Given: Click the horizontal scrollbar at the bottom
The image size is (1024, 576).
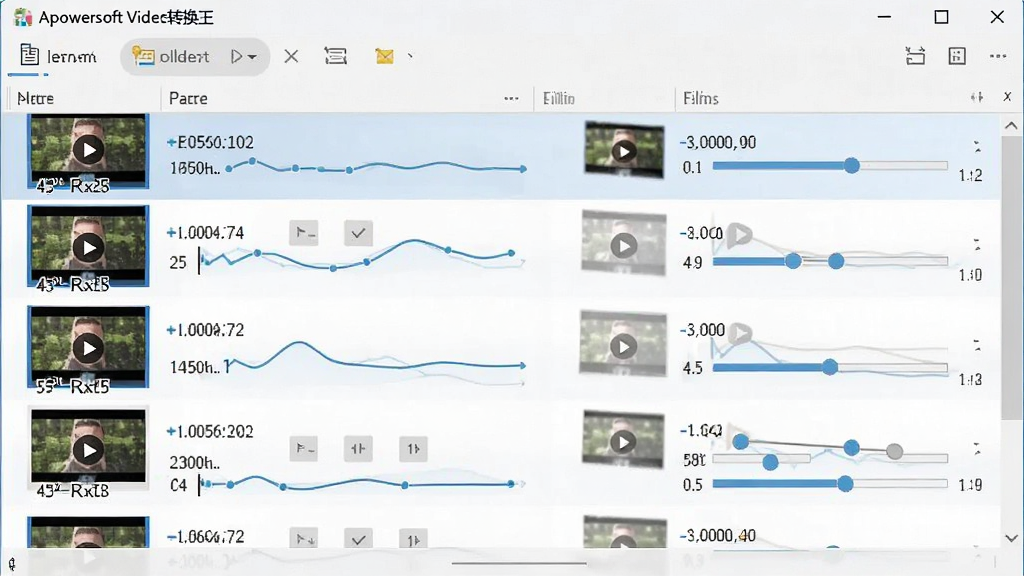Looking at the screenshot, I should pos(519,563).
